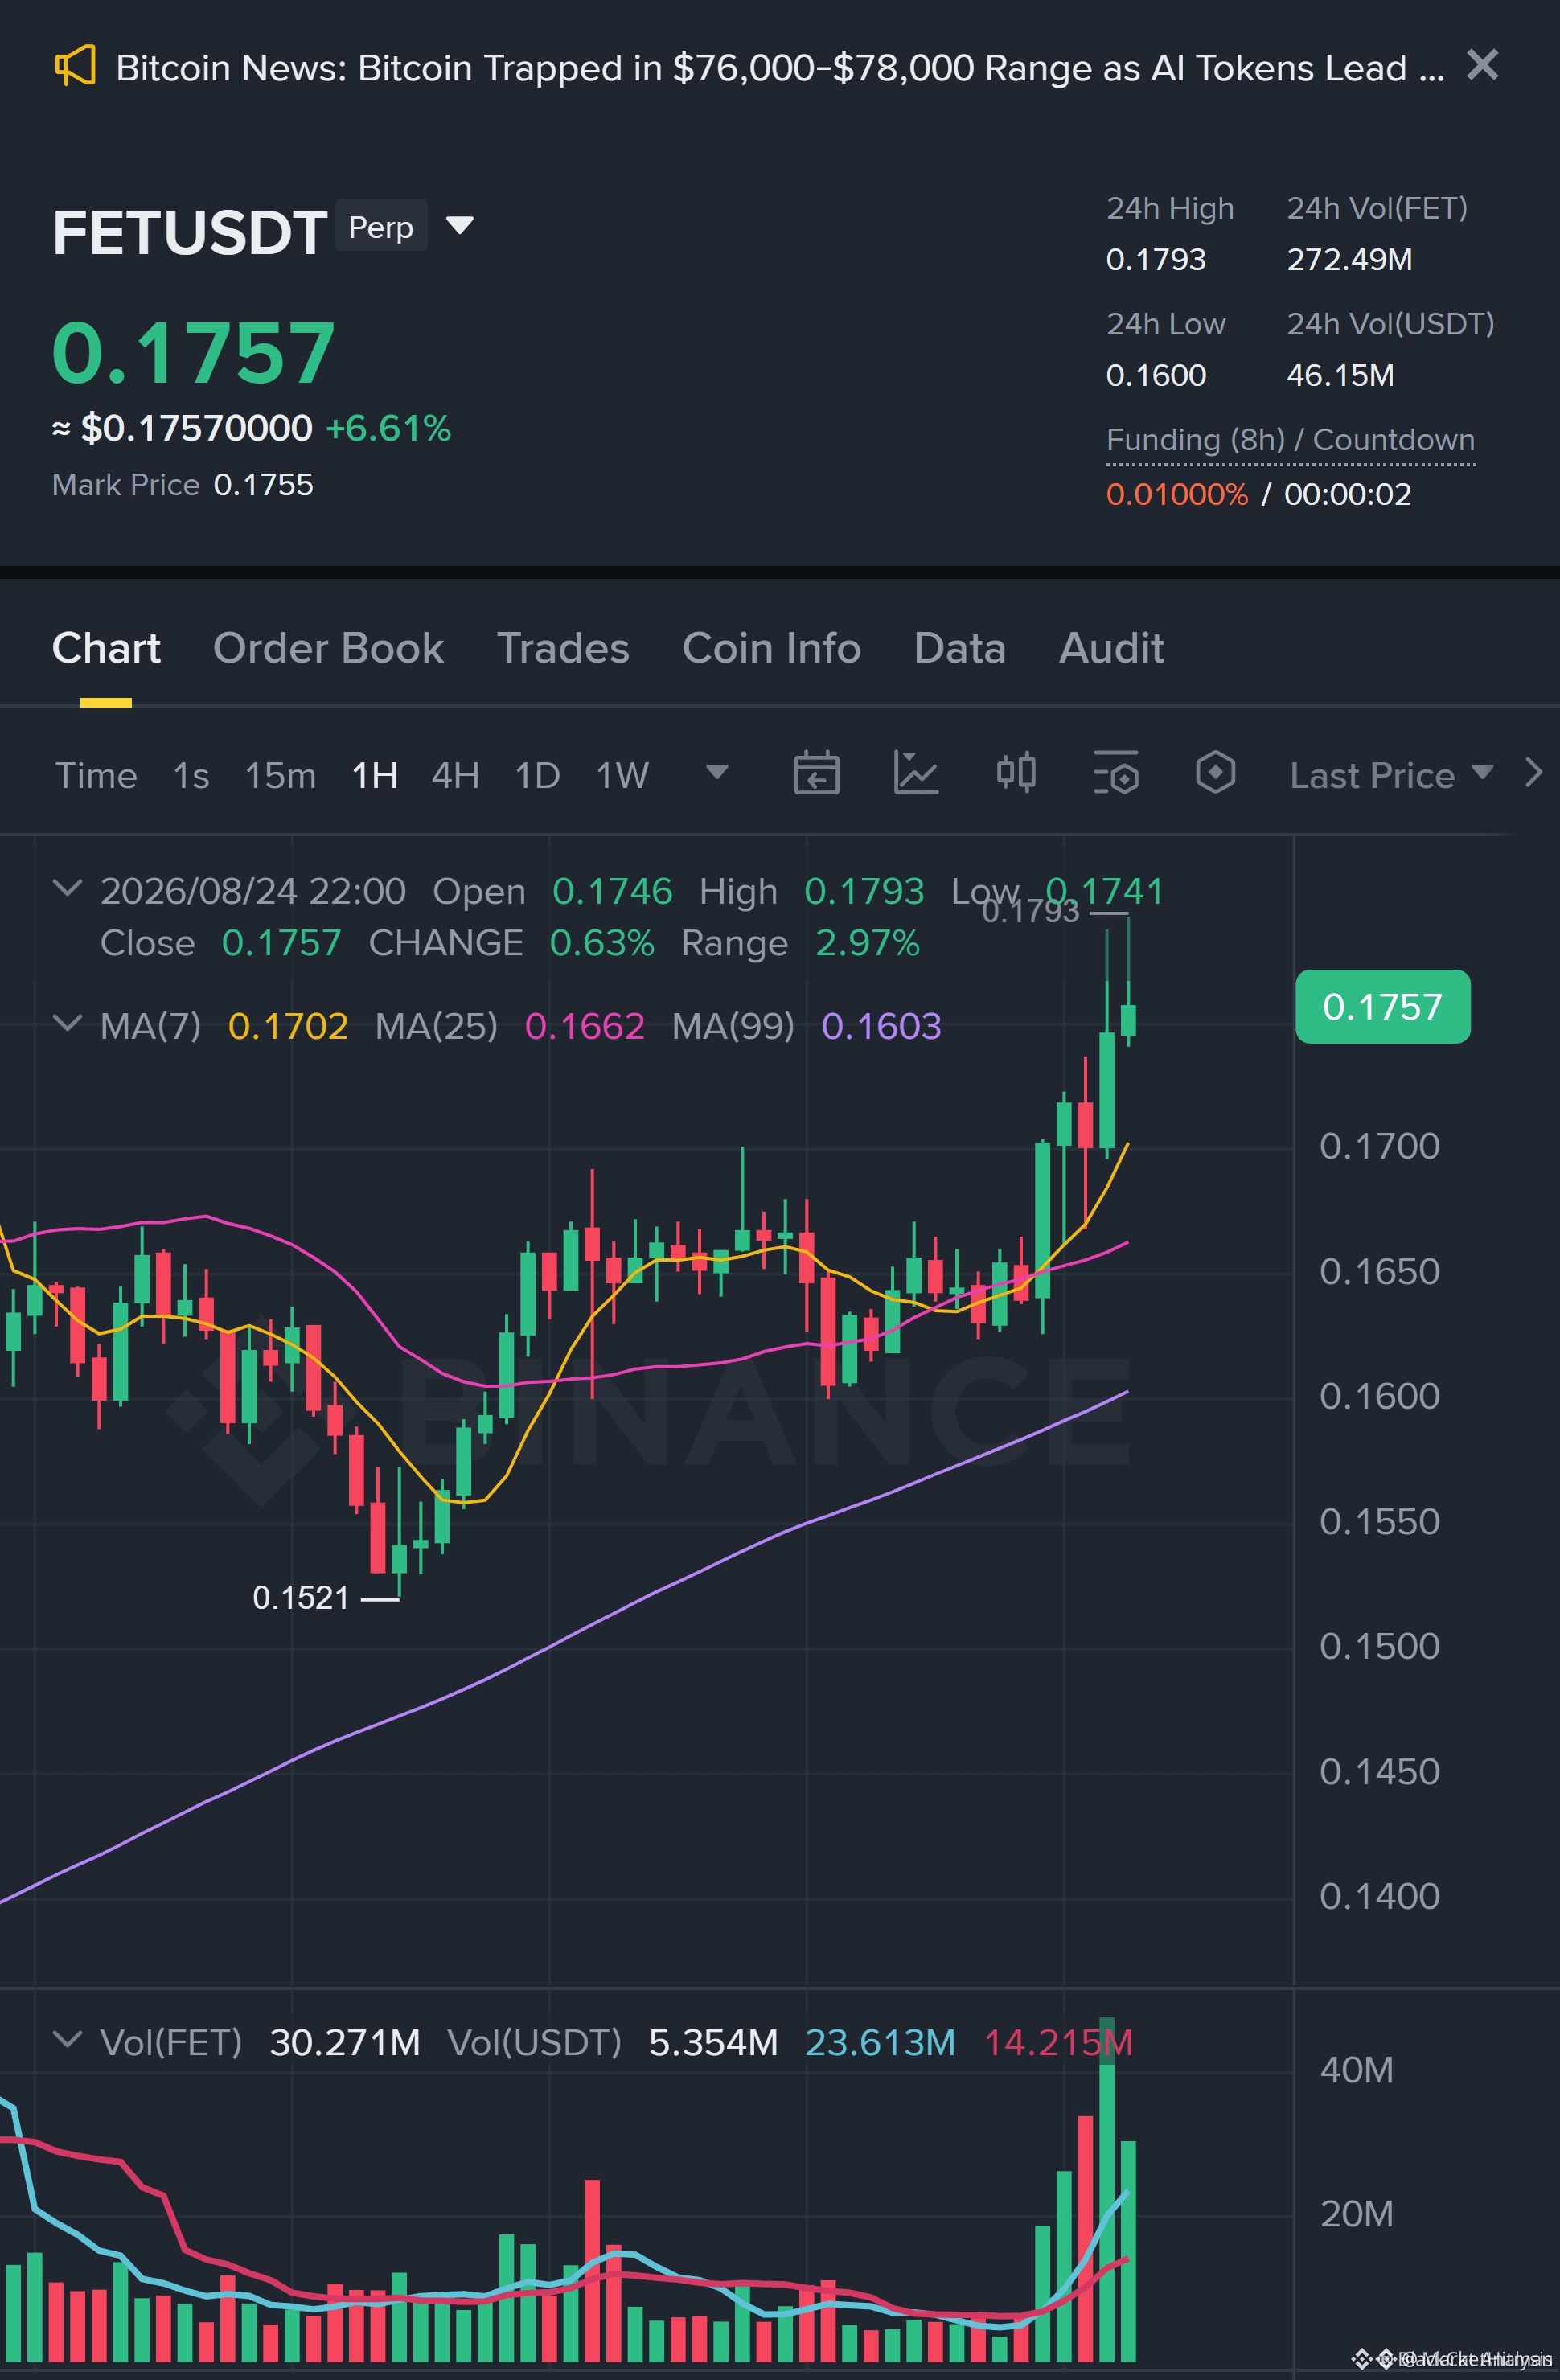This screenshot has height=2380, width=1560.
Task: Tap the 0.1521 low marker on chart
Action: click(301, 1598)
